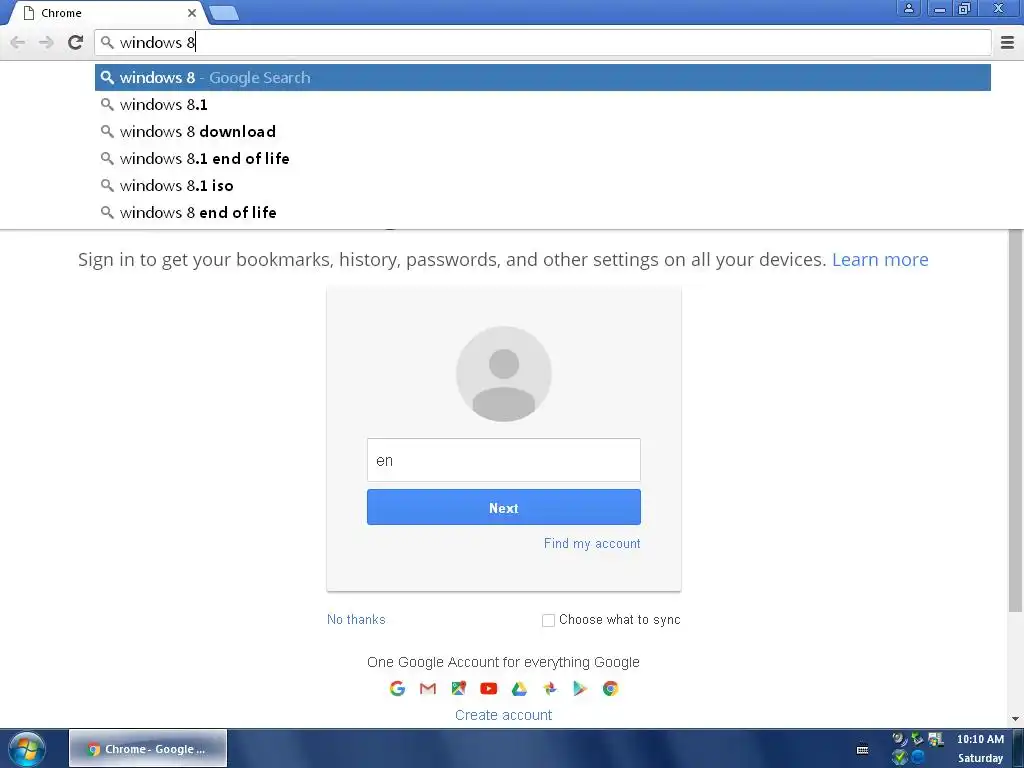Click the Google Drive icon
The image size is (1024, 768).
pyautogui.click(x=519, y=688)
